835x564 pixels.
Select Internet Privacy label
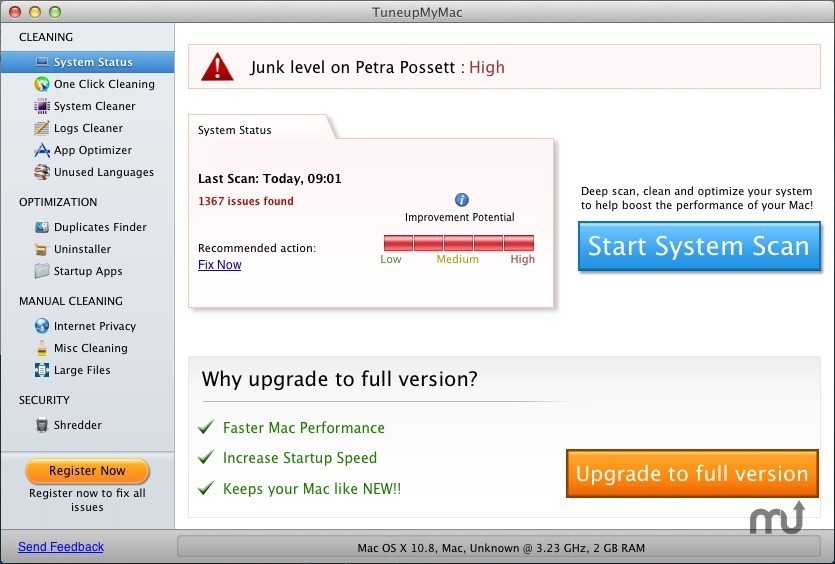[95, 326]
